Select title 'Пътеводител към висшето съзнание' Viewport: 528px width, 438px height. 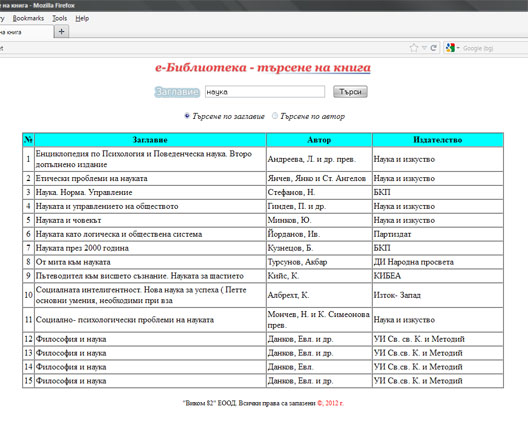[x=140, y=276]
